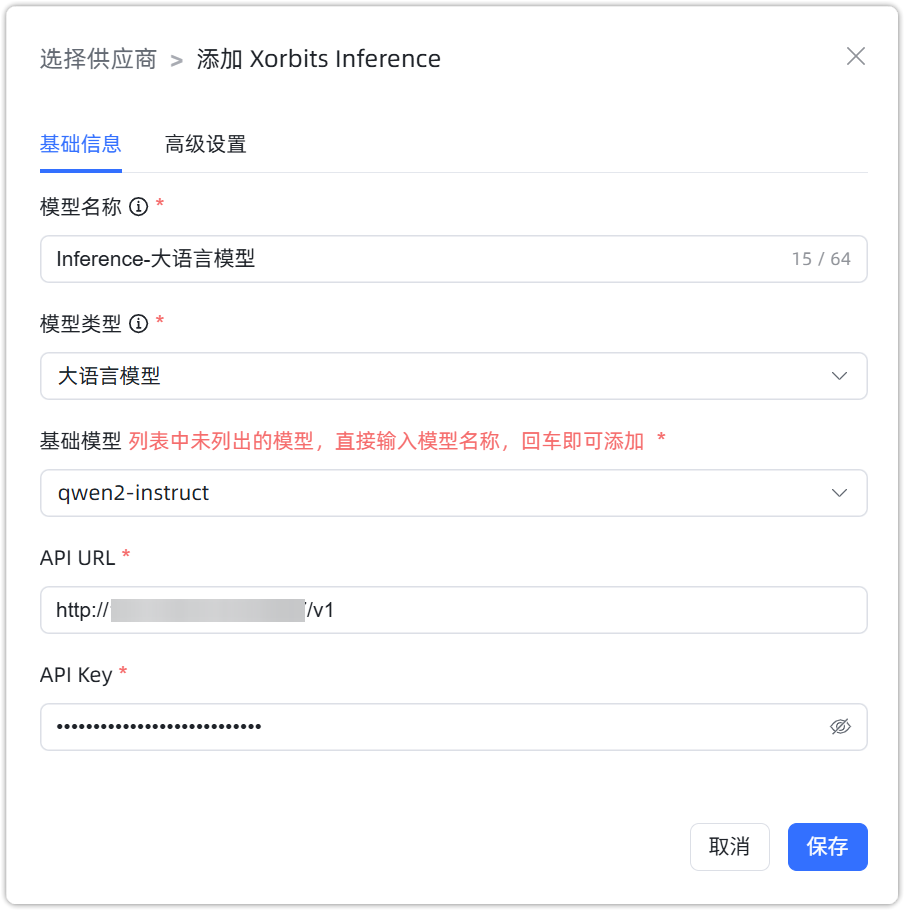Click the 大语言模型 selected value text
Screen dimensions: 904x910
(109, 376)
